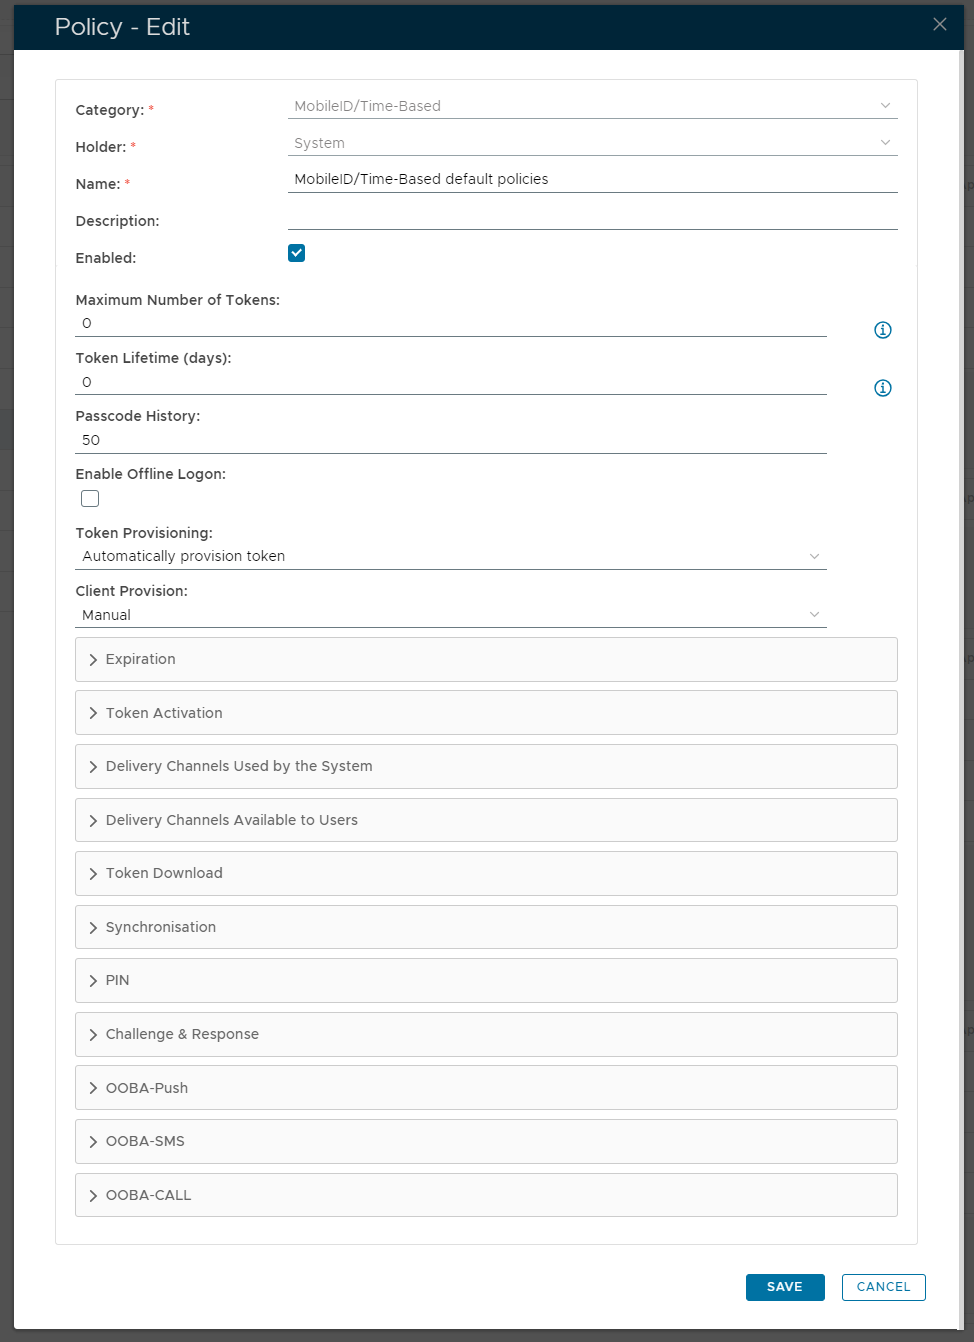The image size is (974, 1342).
Task: Click the Cancel button
Action: [x=883, y=1287]
